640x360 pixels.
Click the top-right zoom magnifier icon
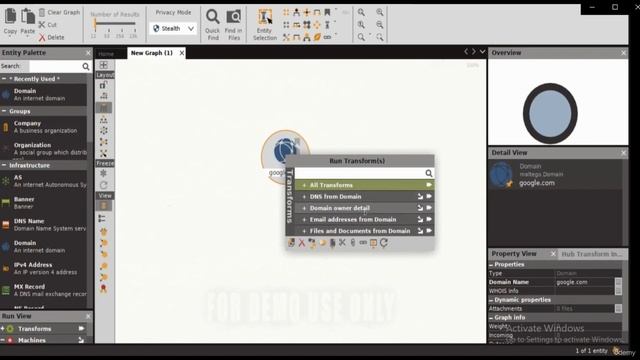pos(380,13)
